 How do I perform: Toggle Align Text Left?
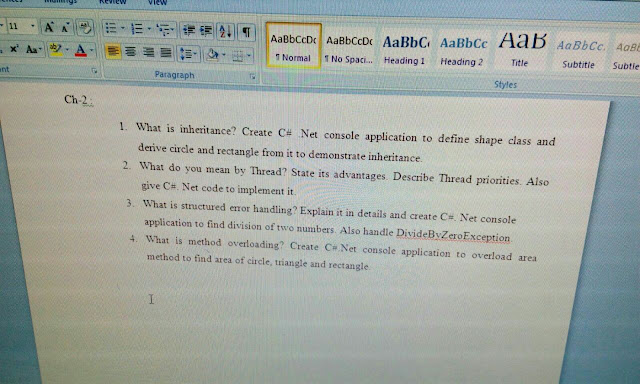(x=113, y=52)
